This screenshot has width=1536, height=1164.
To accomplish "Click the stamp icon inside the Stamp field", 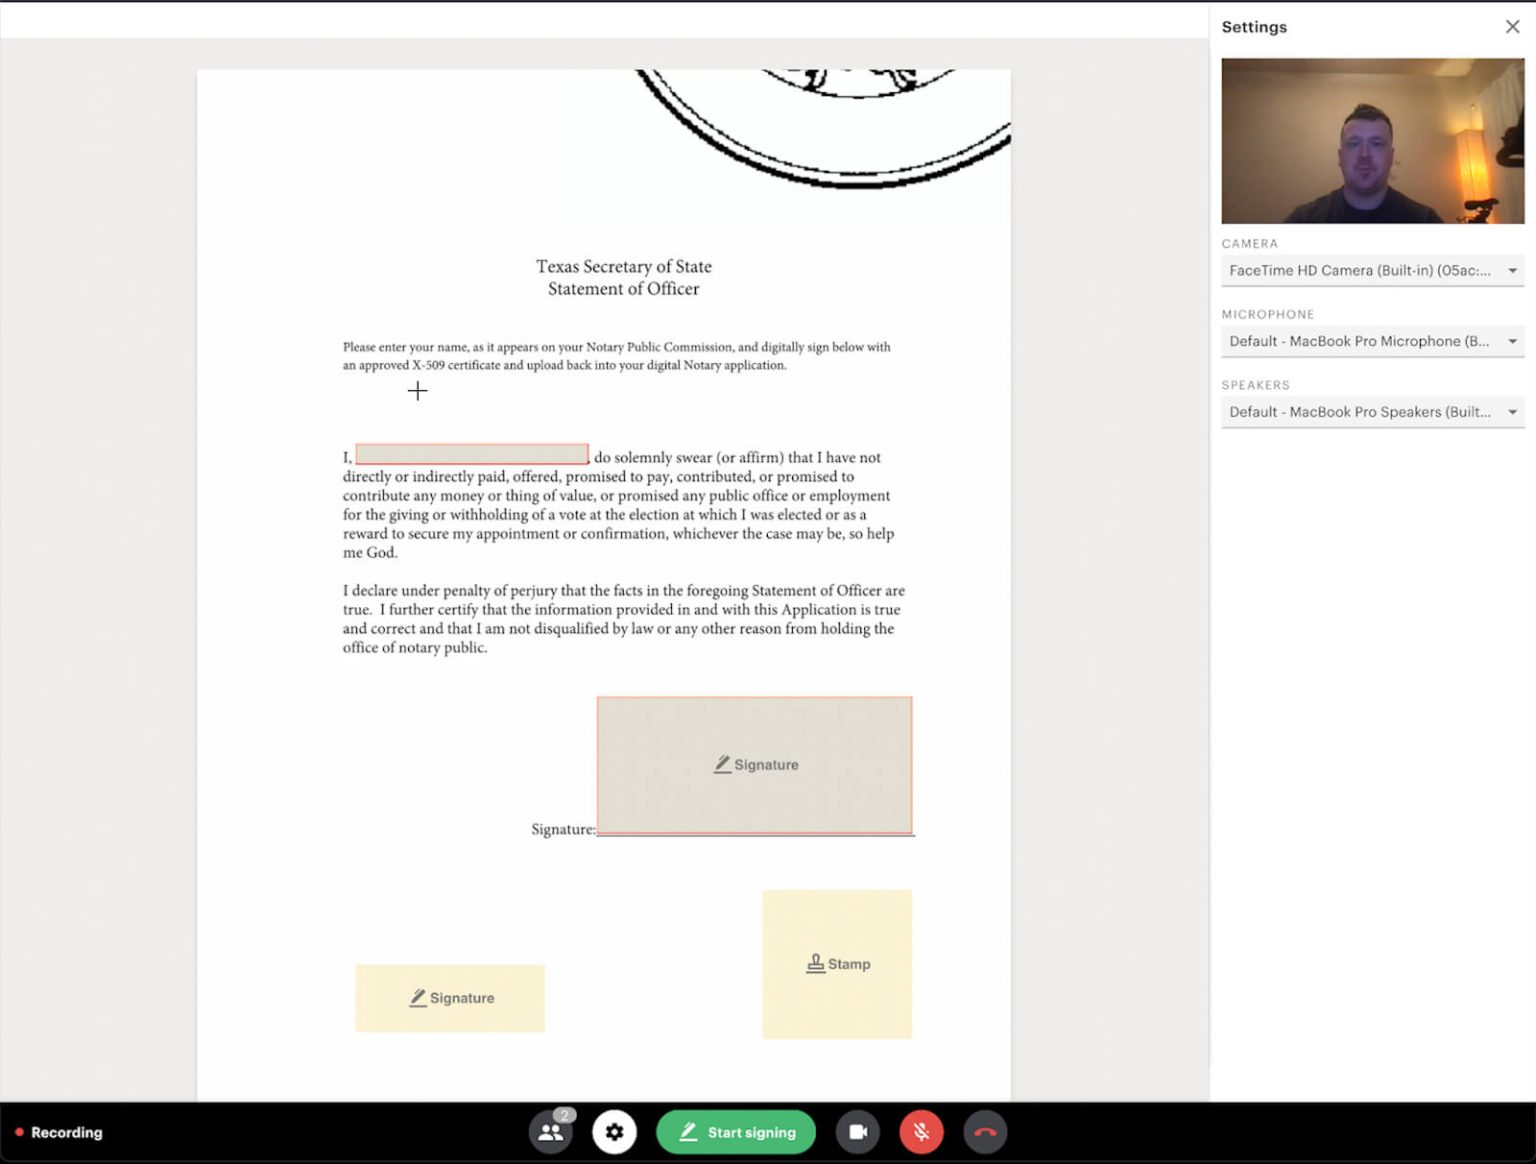I will pyautogui.click(x=815, y=963).
